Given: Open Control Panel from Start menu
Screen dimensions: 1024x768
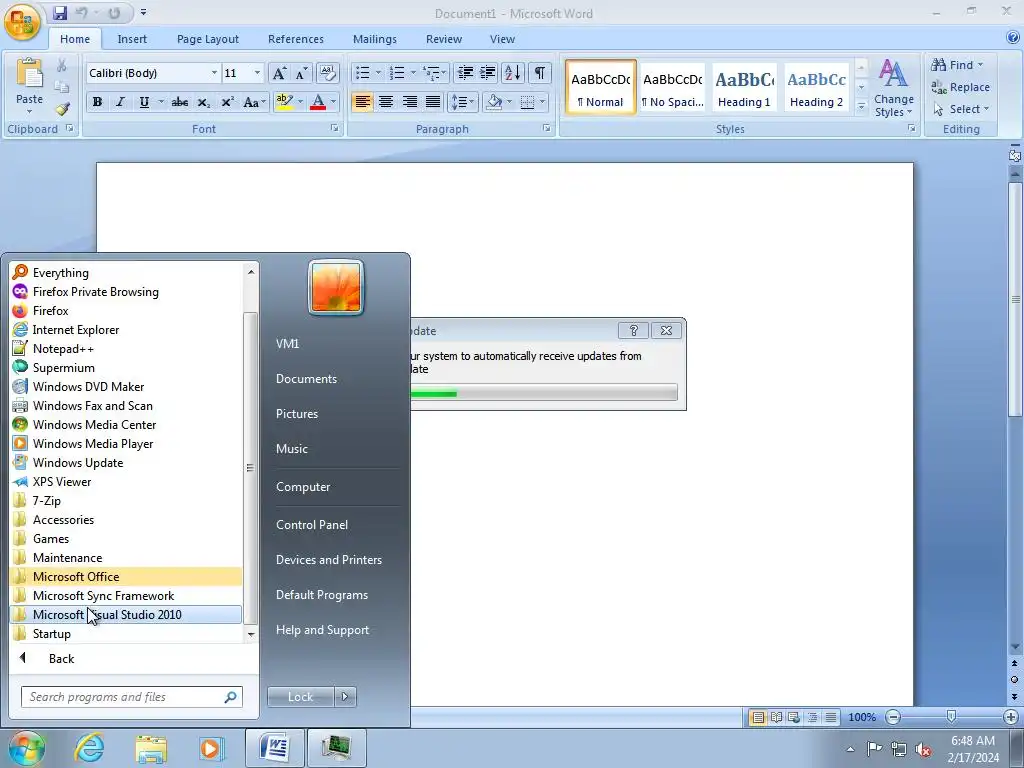Looking at the screenshot, I should click(x=312, y=524).
